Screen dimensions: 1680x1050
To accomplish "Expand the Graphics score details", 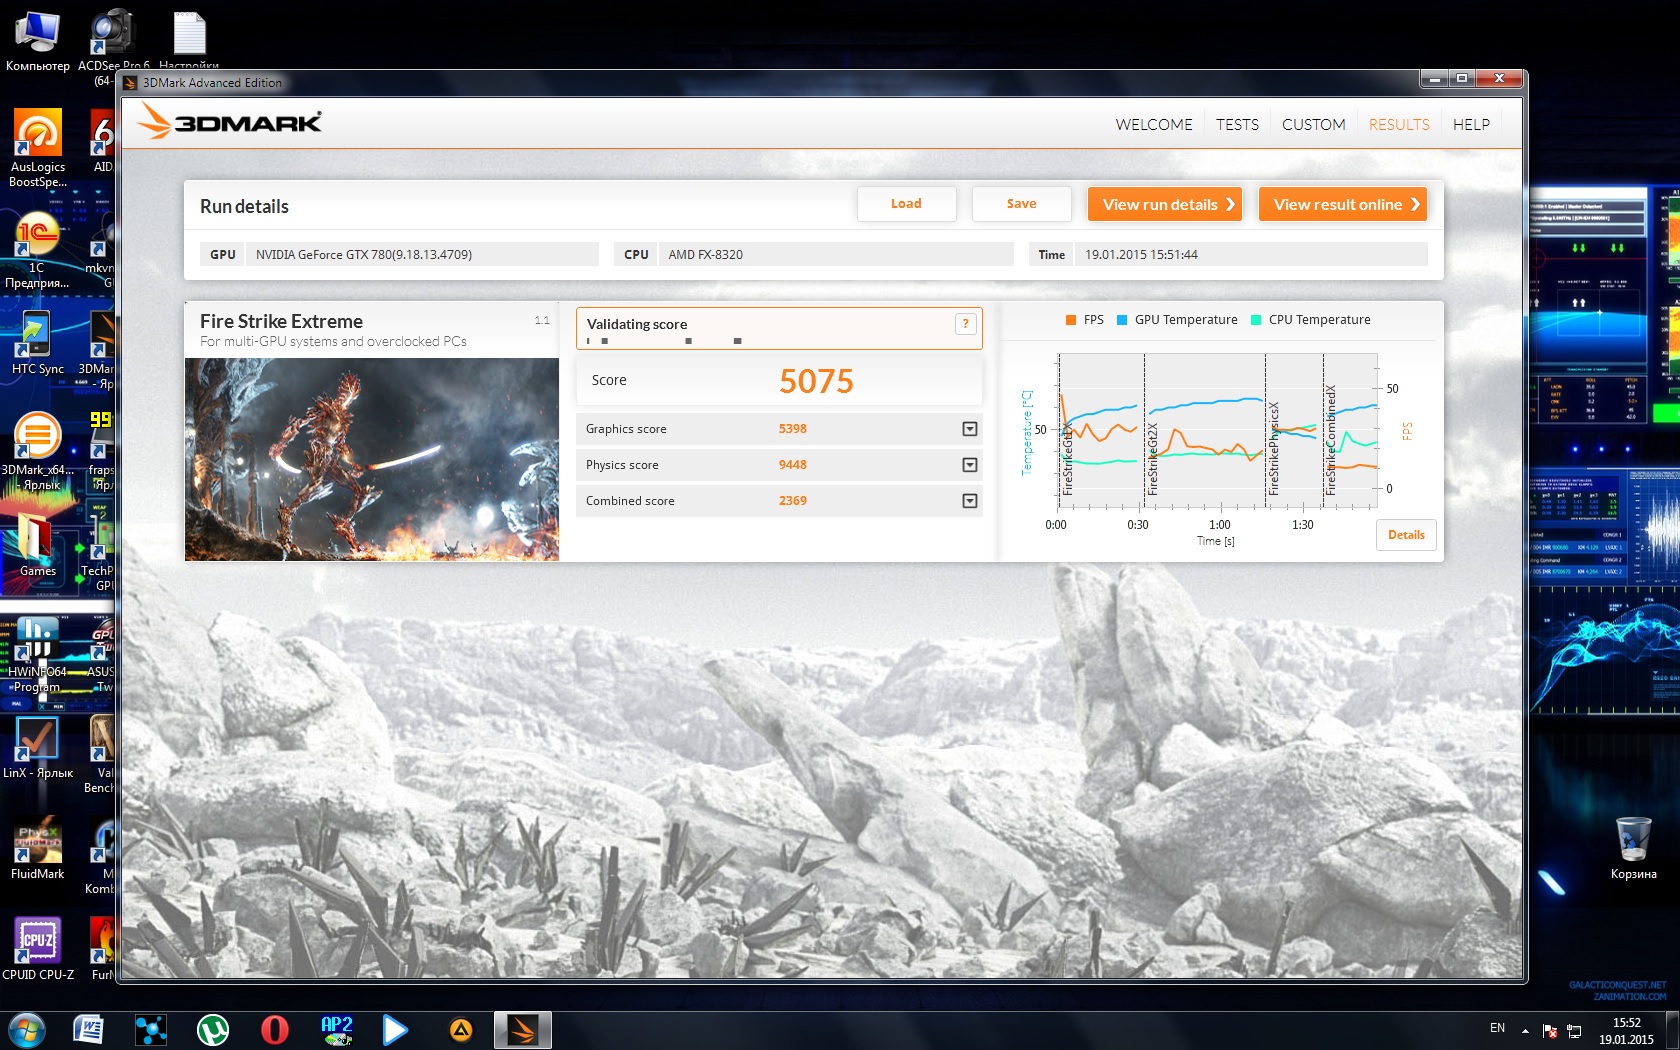I will tap(969, 429).
